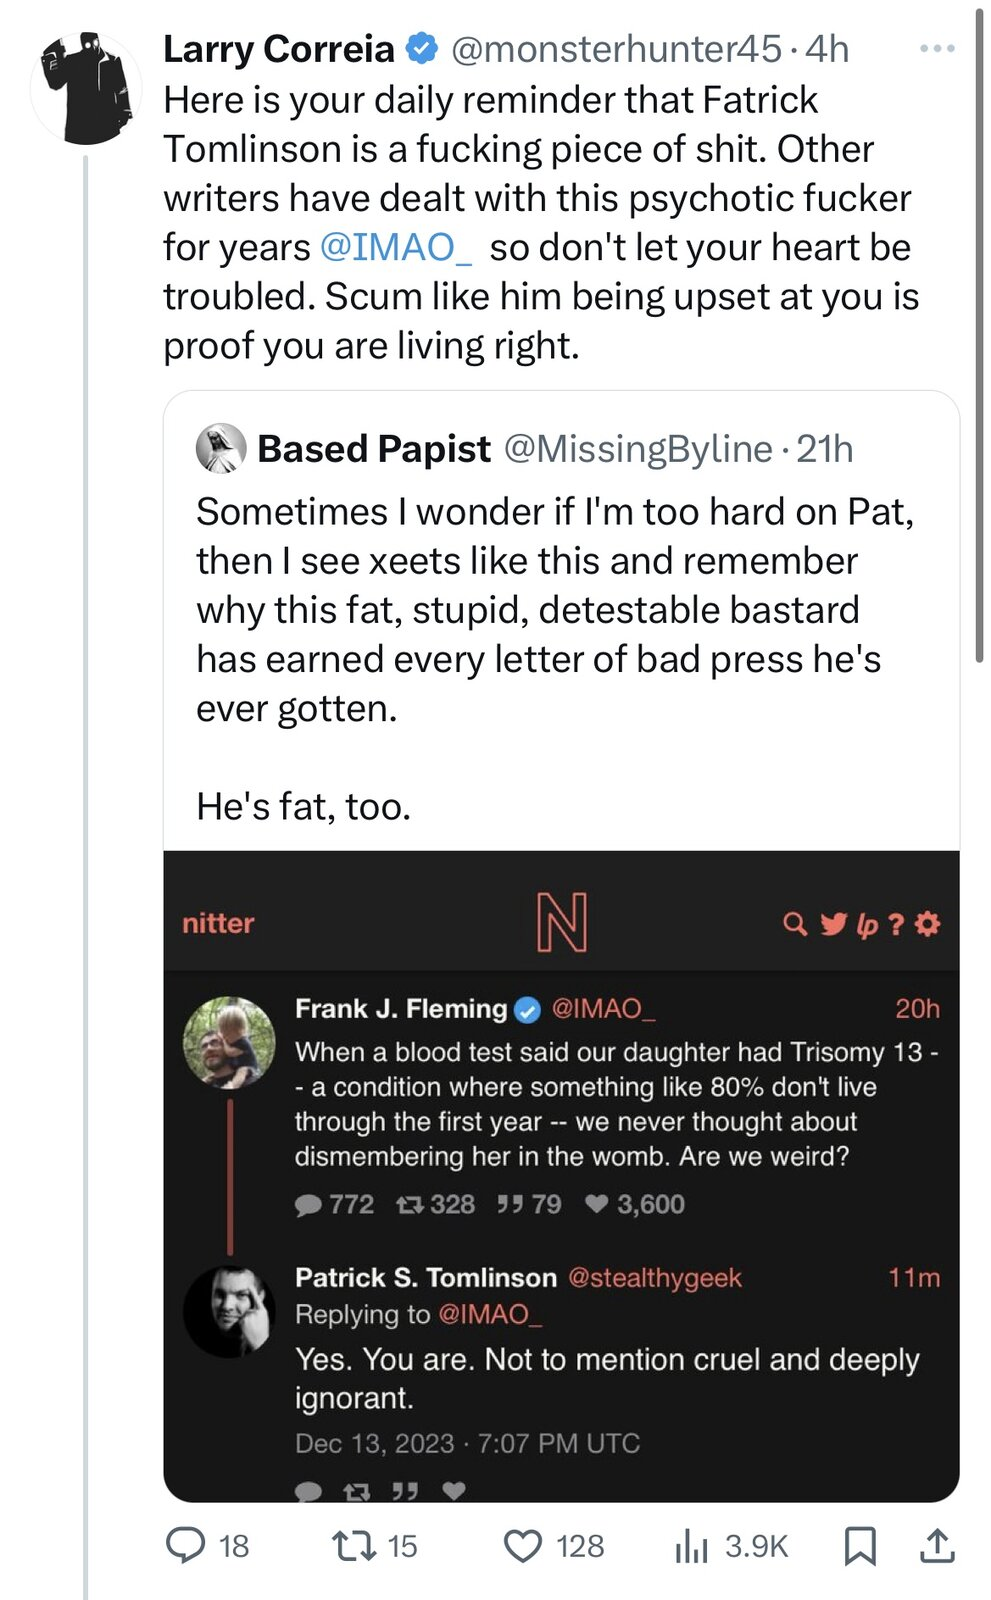Viewport: 991px width, 1600px height.
Task: Open Larry Correia's profile avatar
Action: pos(86,88)
